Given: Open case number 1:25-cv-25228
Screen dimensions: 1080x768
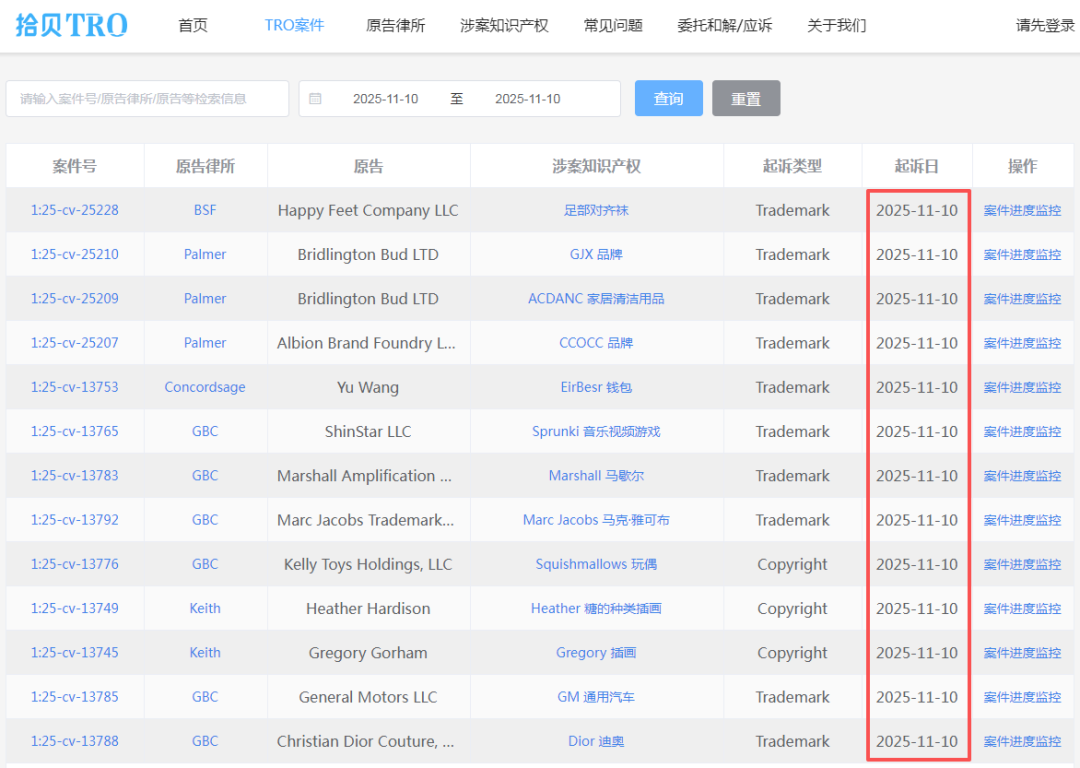Looking at the screenshot, I should (75, 210).
